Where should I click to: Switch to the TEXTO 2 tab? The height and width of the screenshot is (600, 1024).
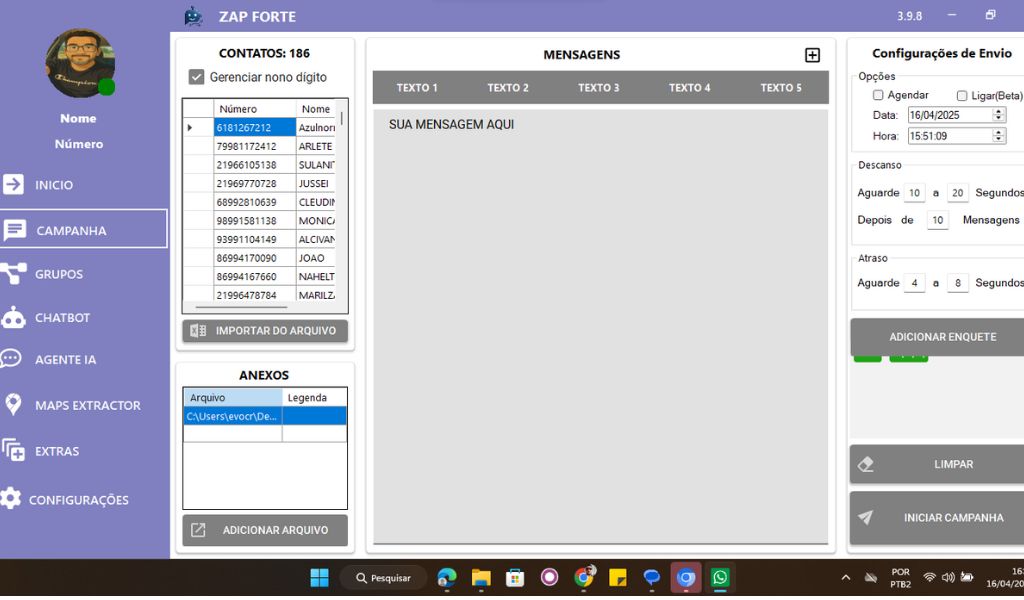(508, 88)
